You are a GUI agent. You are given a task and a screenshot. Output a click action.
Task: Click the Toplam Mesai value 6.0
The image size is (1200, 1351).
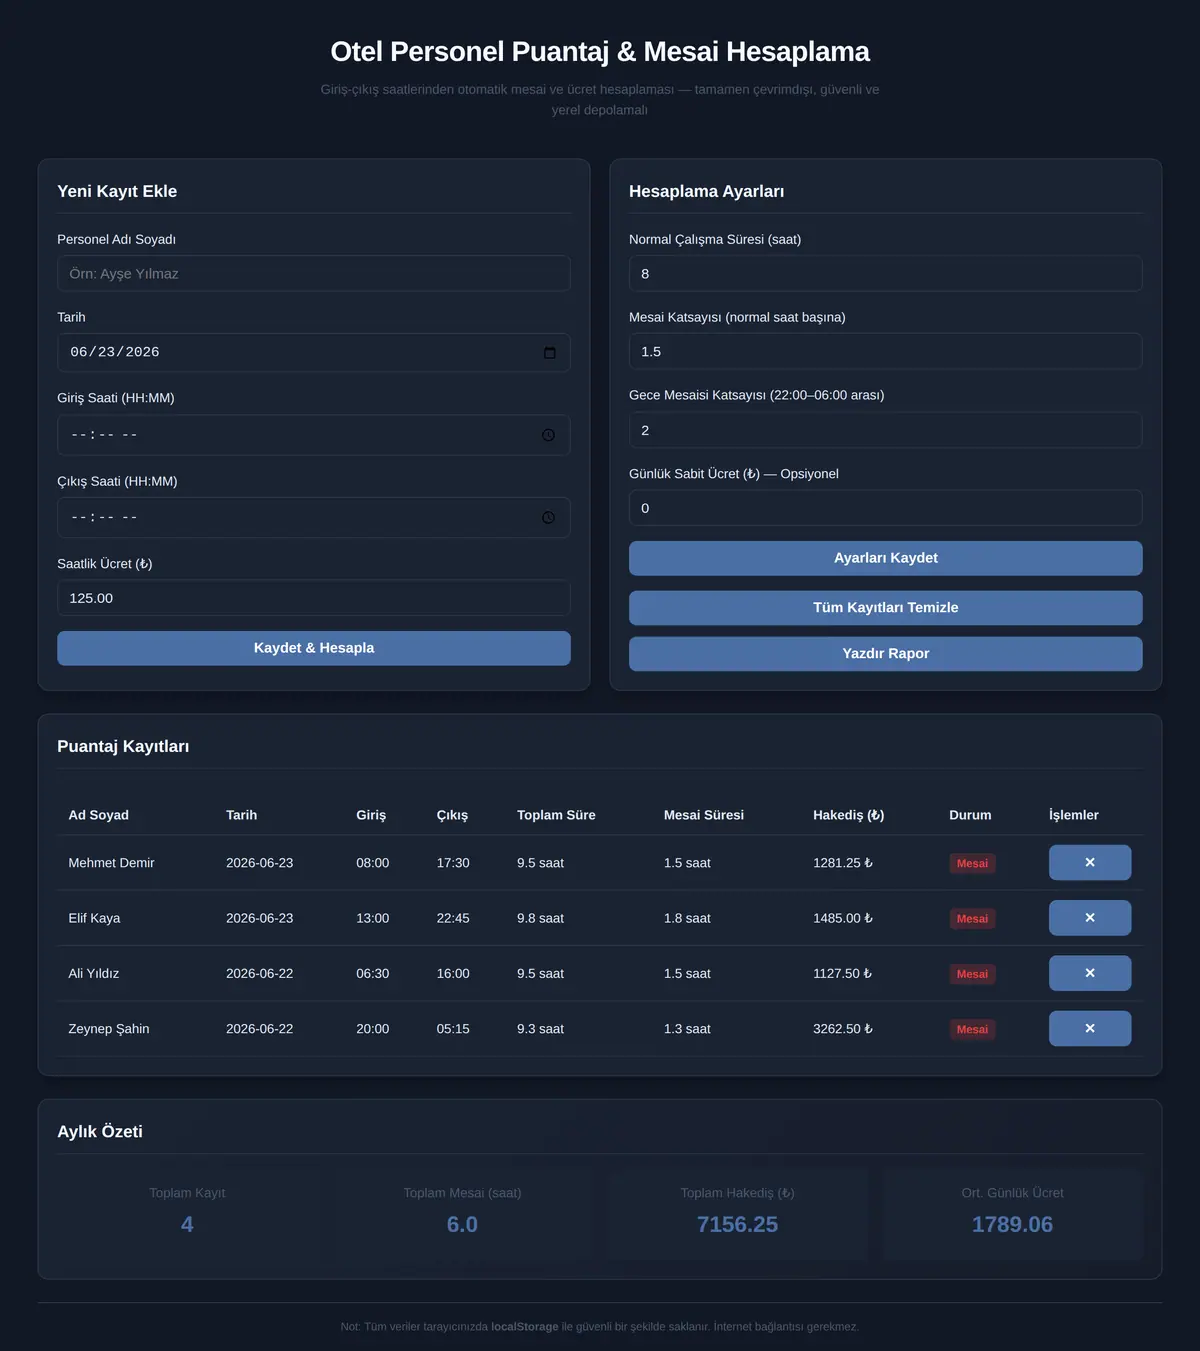pyautogui.click(x=462, y=1225)
